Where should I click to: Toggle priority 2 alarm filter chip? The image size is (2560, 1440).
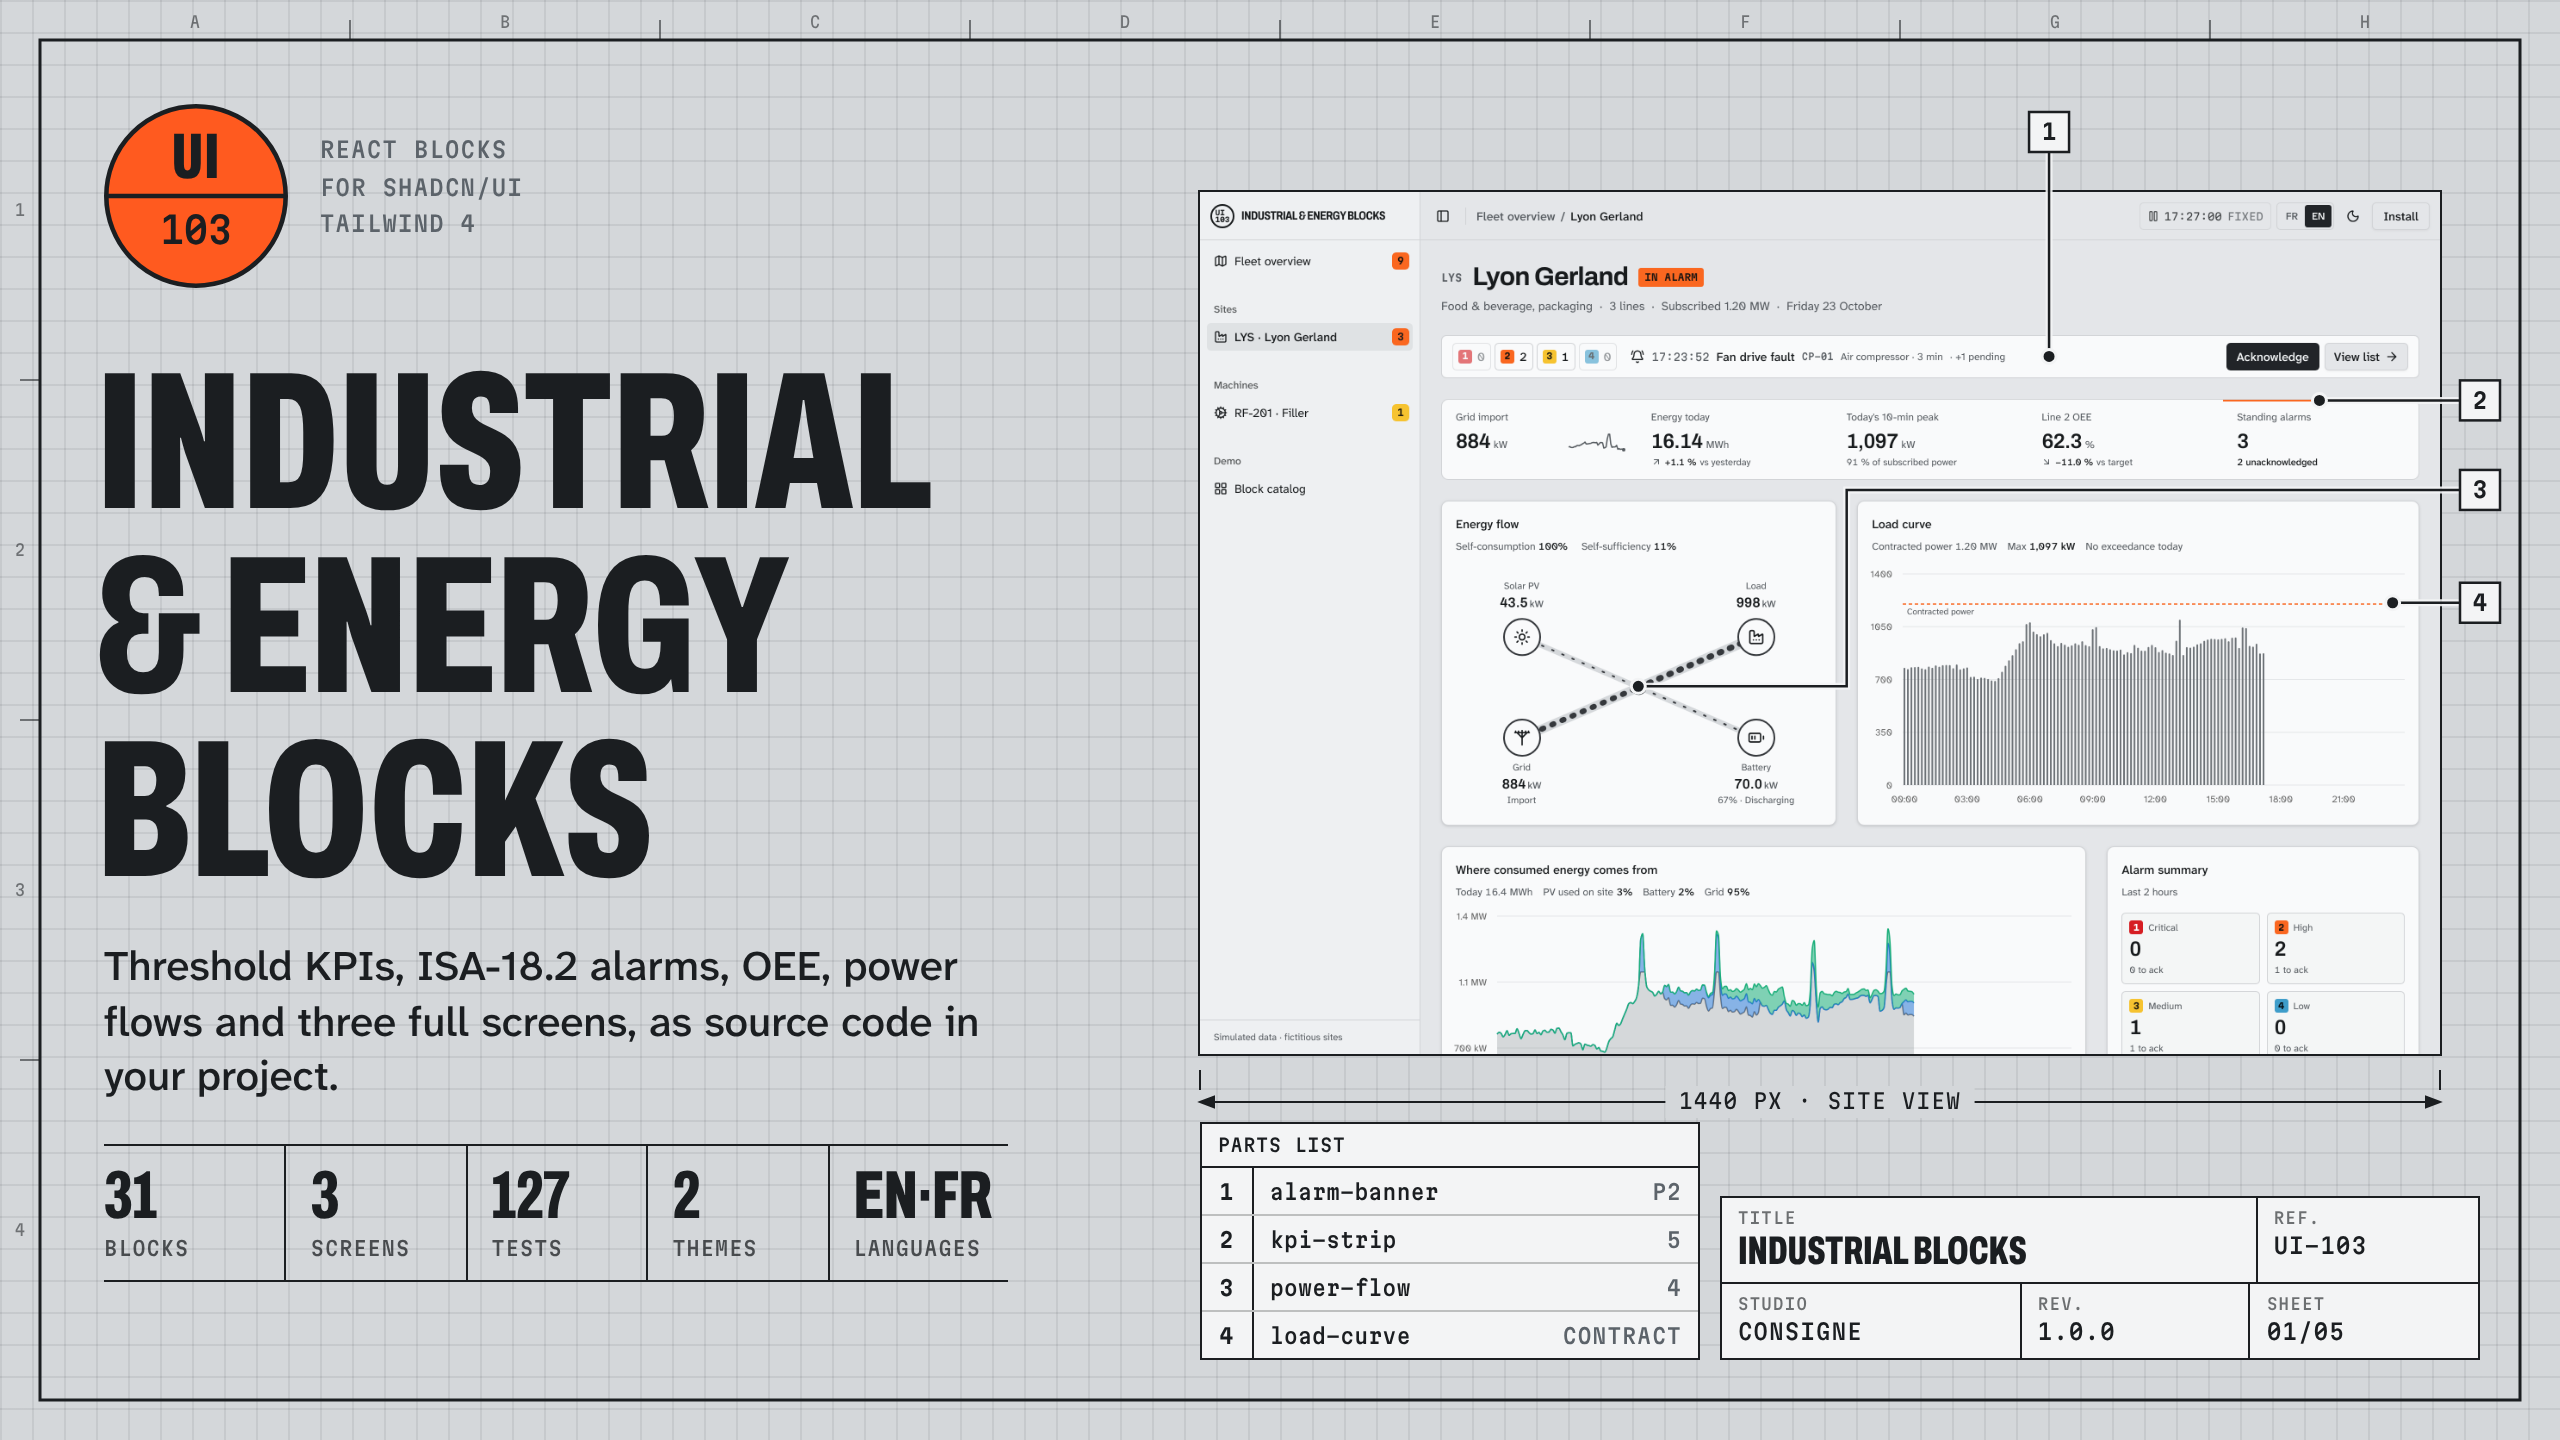(x=1513, y=357)
